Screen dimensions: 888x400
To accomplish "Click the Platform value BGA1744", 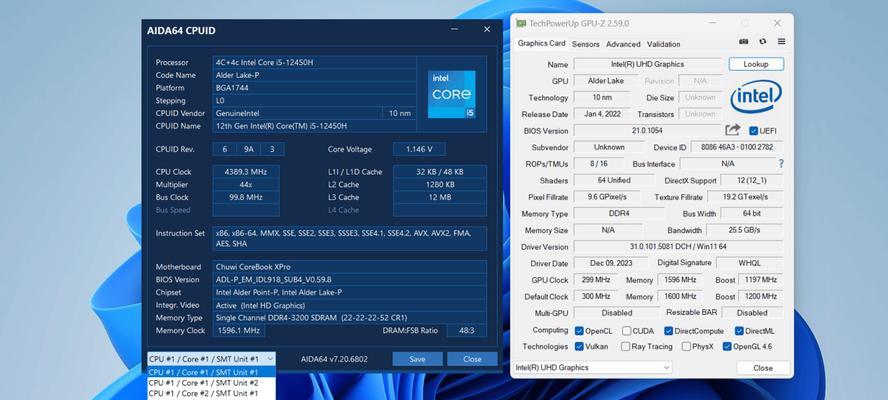I will tap(314, 88).
